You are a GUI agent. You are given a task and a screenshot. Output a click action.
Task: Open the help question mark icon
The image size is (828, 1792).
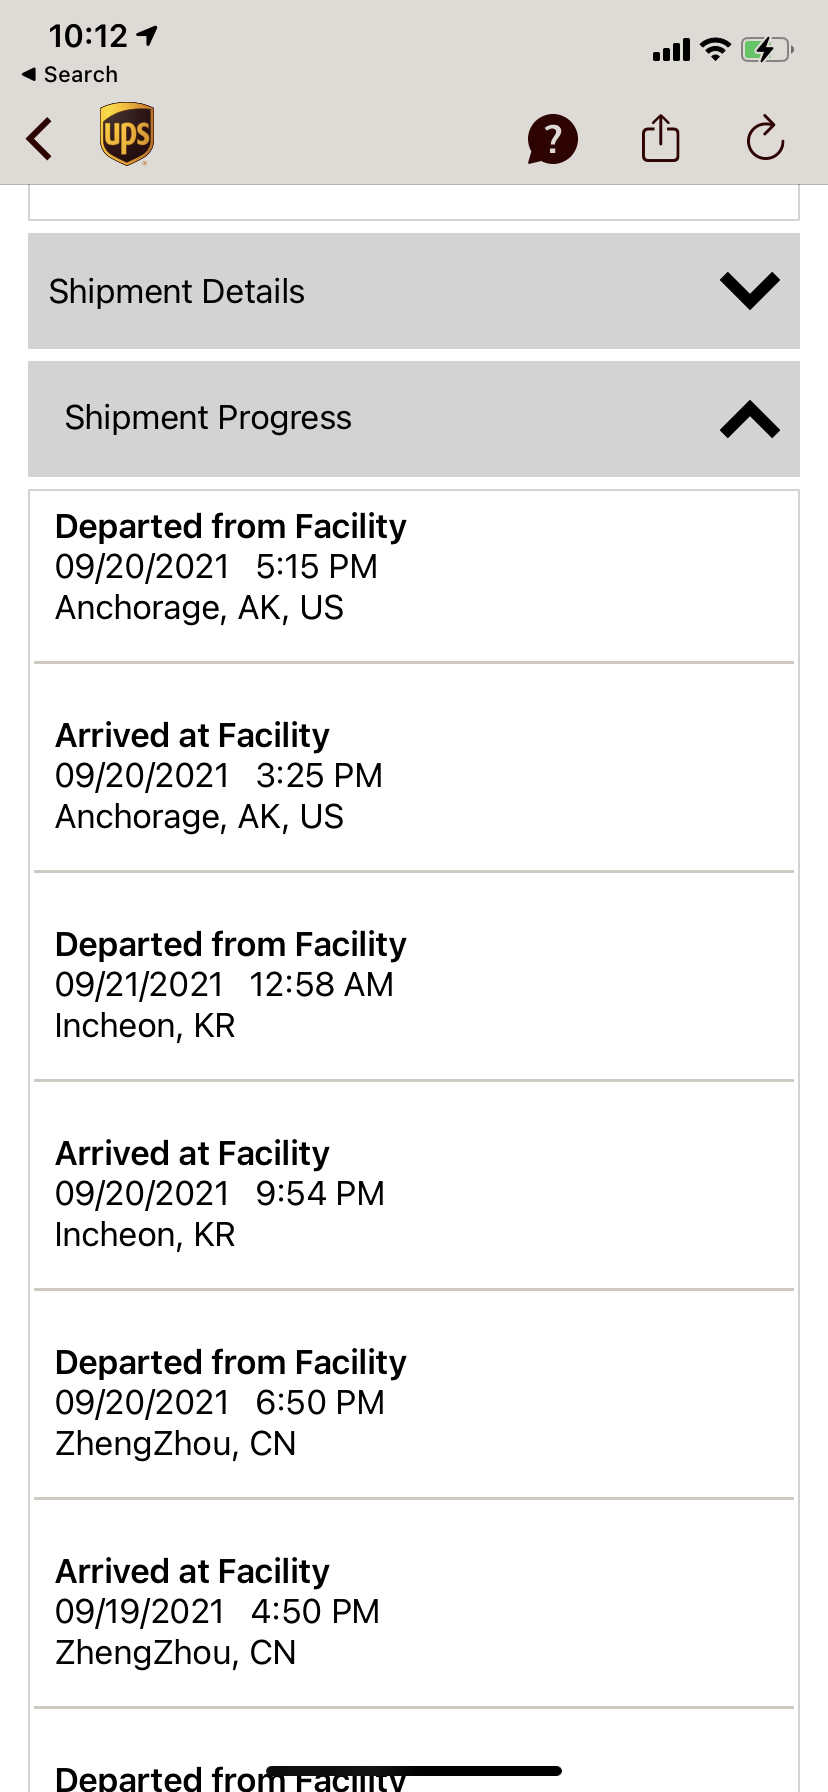pyautogui.click(x=553, y=139)
